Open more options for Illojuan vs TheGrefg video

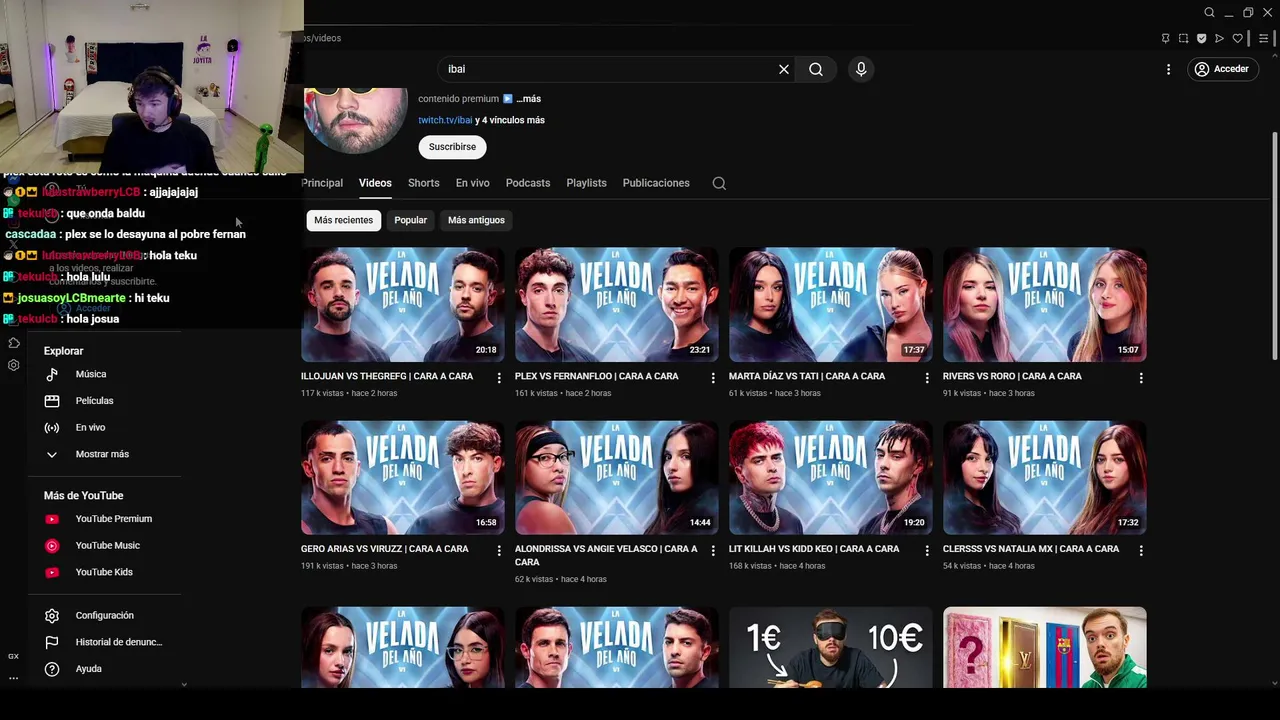click(499, 378)
